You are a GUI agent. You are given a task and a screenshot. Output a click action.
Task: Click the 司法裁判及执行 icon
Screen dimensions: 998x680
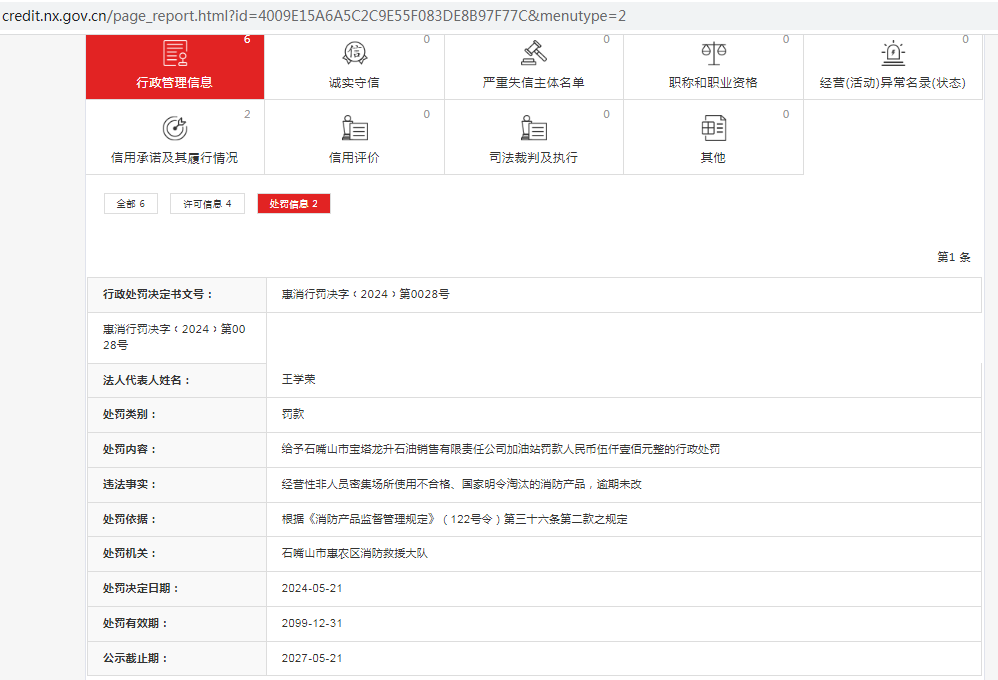(x=533, y=128)
